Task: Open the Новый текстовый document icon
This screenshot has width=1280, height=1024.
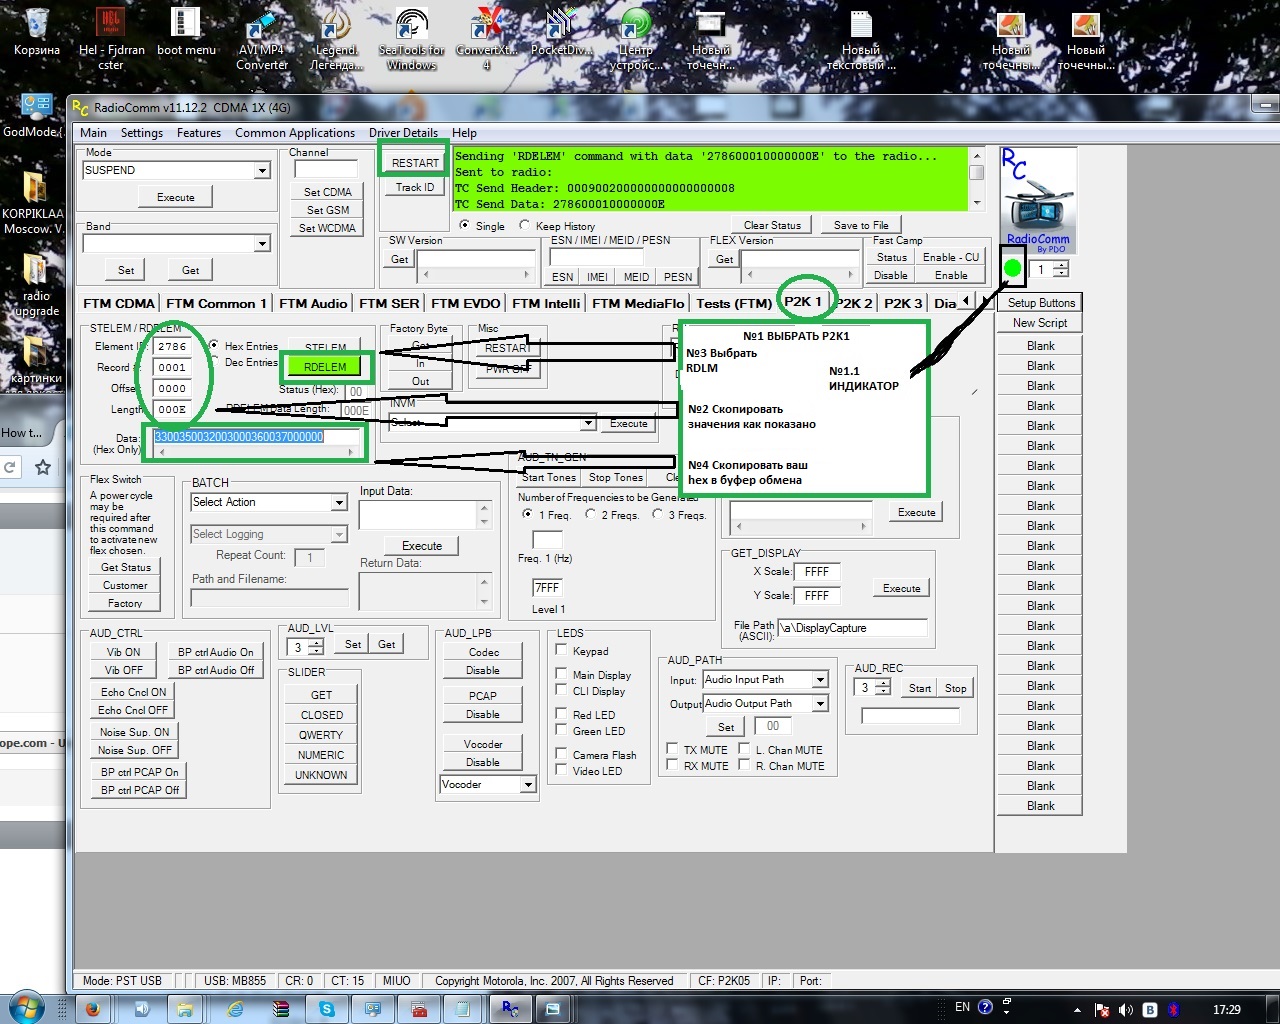Action: click(861, 38)
